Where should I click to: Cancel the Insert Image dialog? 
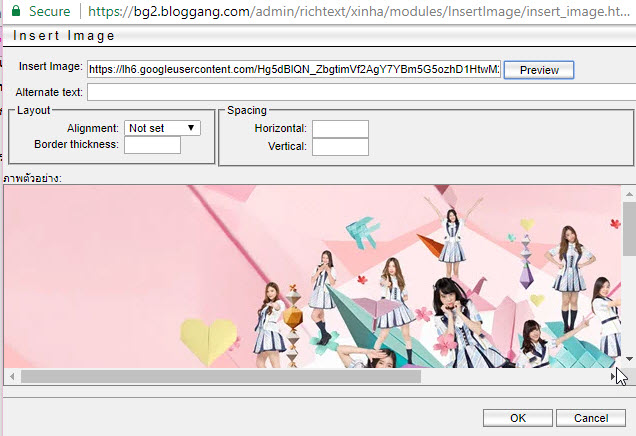[x=591, y=418]
